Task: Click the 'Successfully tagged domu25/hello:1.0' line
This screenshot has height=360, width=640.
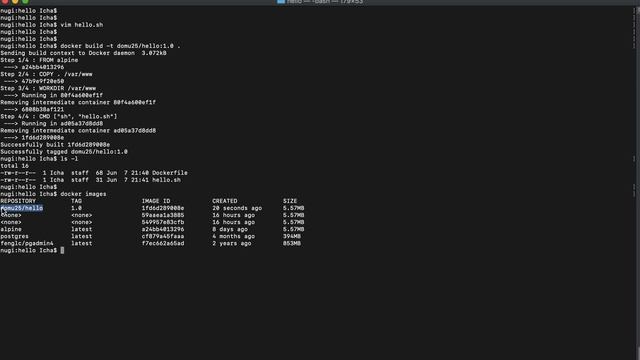Action: (x=64, y=152)
